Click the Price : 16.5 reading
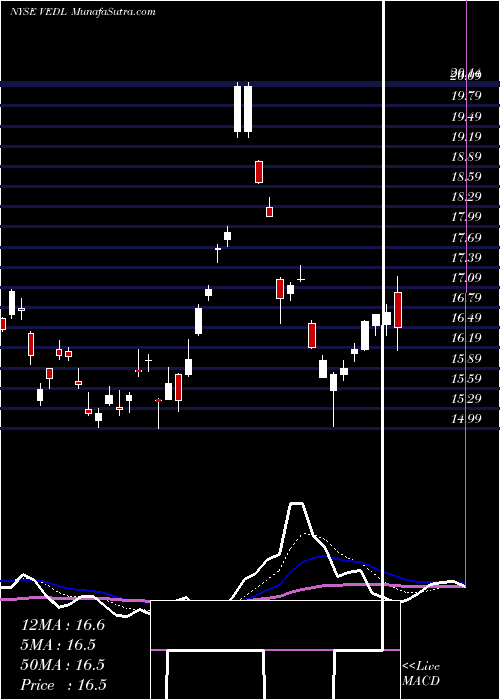Screen dimensions: 500x700 [64, 685]
